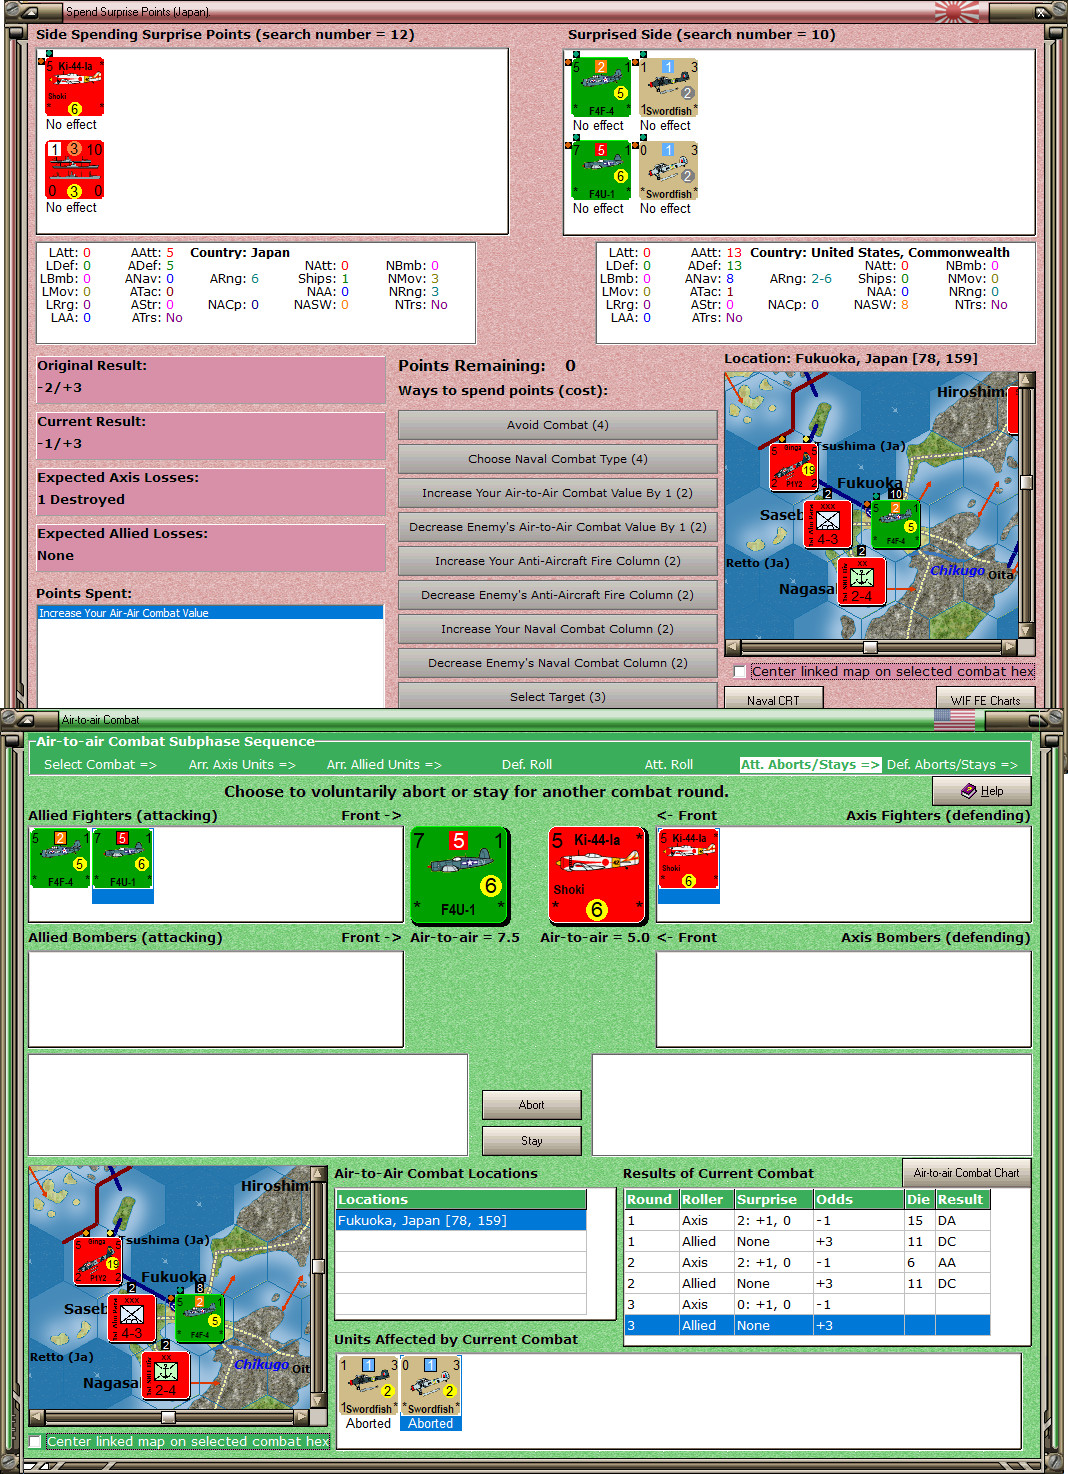Click Increase Your Air-to-Air Combat Value By 1
The height and width of the screenshot is (1474, 1068).
[x=558, y=493]
